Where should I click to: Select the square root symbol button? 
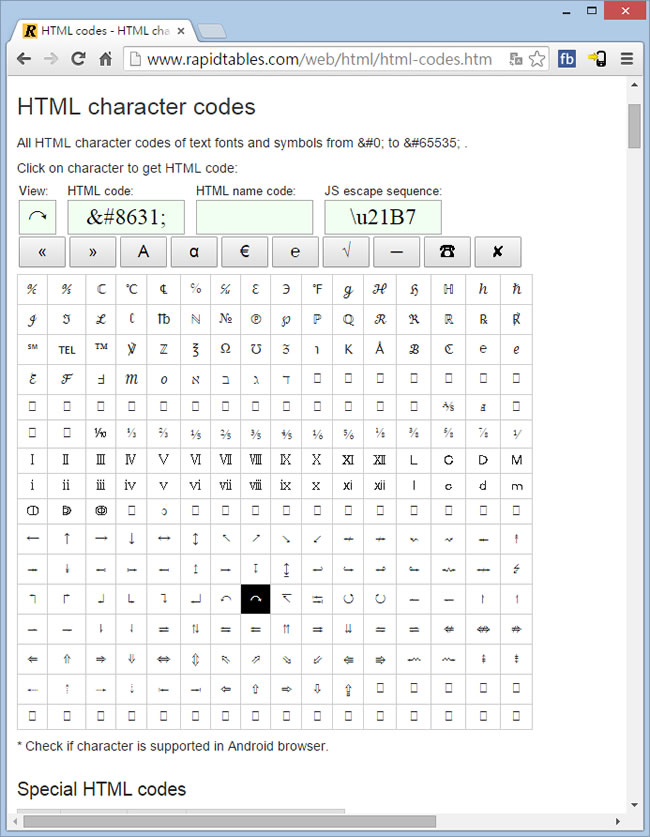pos(346,252)
